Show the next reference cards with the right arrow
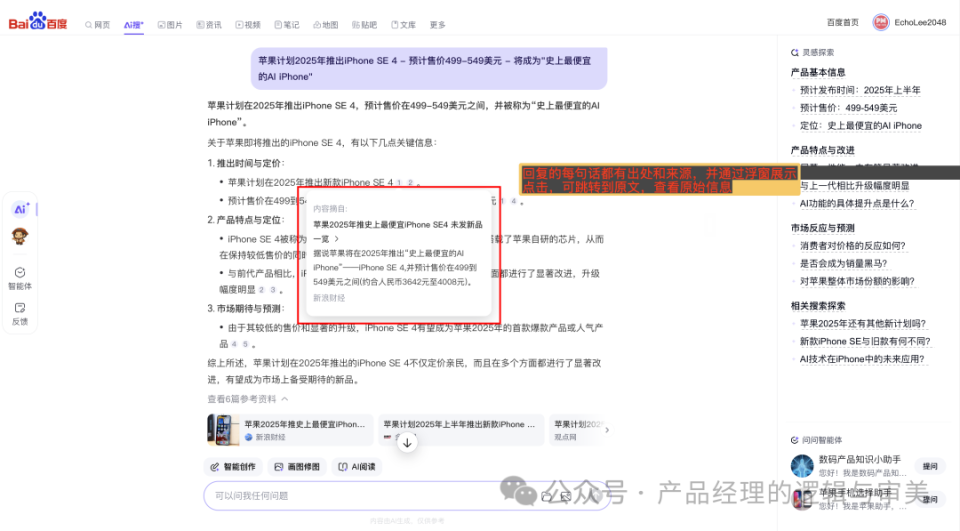The image size is (960, 531). point(607,430)
